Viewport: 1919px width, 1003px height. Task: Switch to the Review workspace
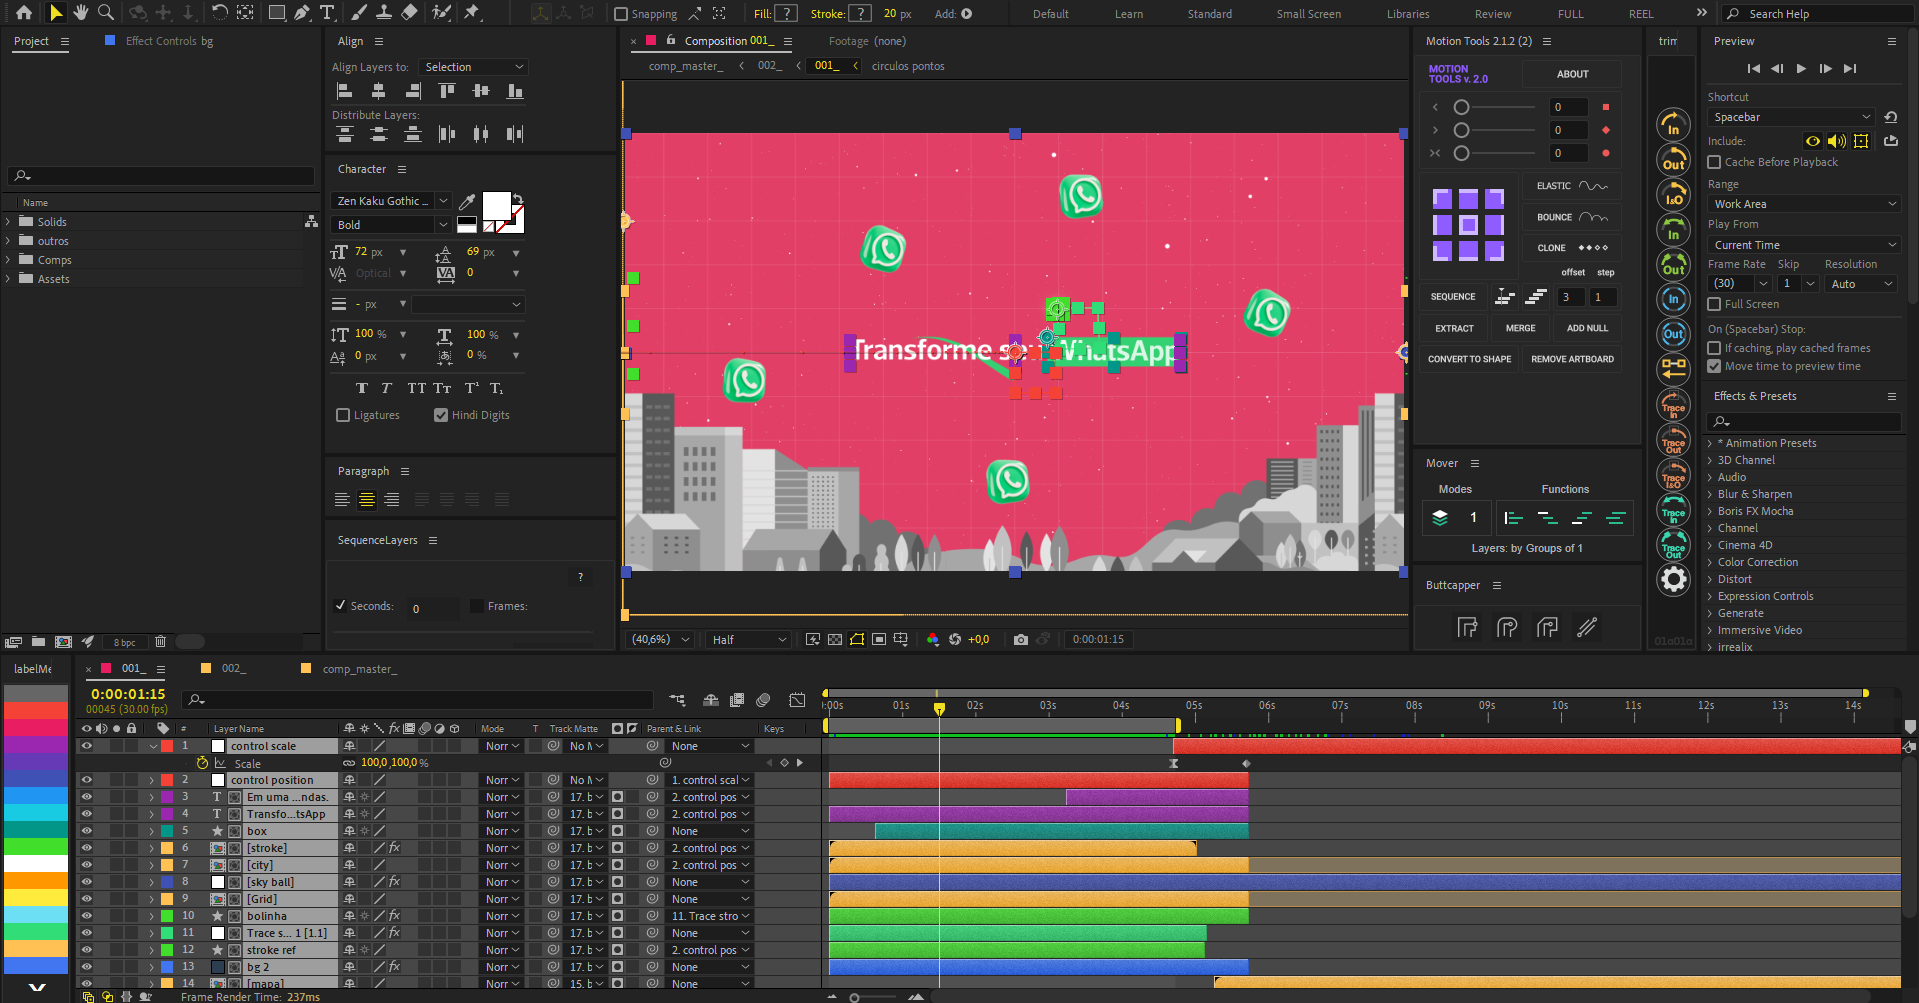1492,14
